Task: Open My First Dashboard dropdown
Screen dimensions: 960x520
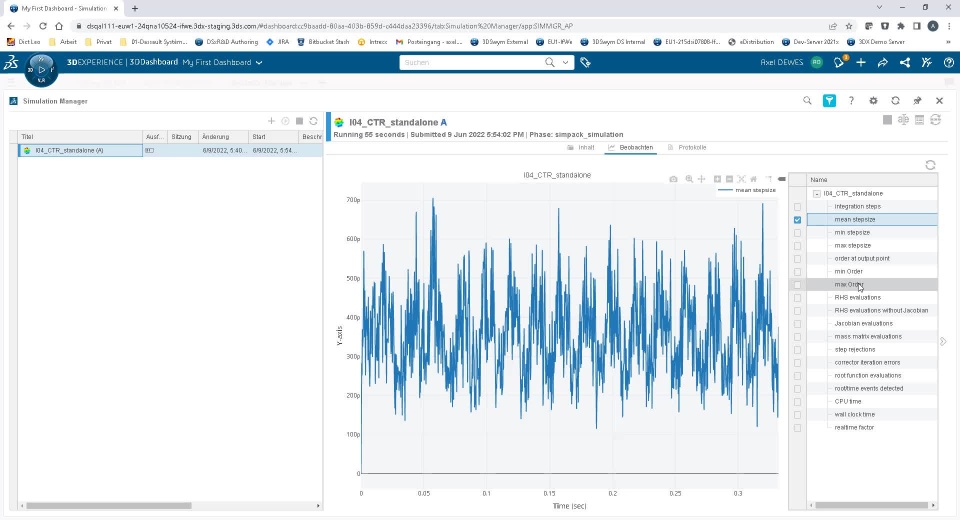Action: [x=259, y=62]
